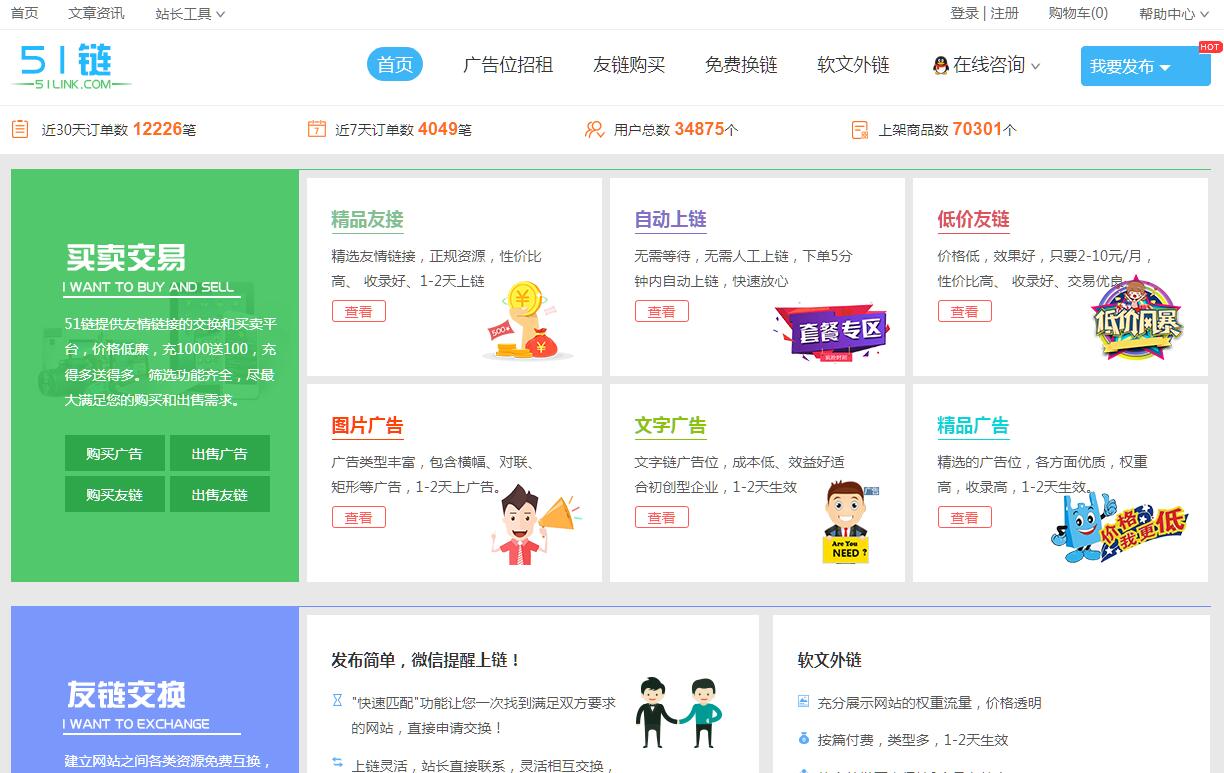Click the 用户总数 users icon
1224x773 pixels.
(594, 129)
